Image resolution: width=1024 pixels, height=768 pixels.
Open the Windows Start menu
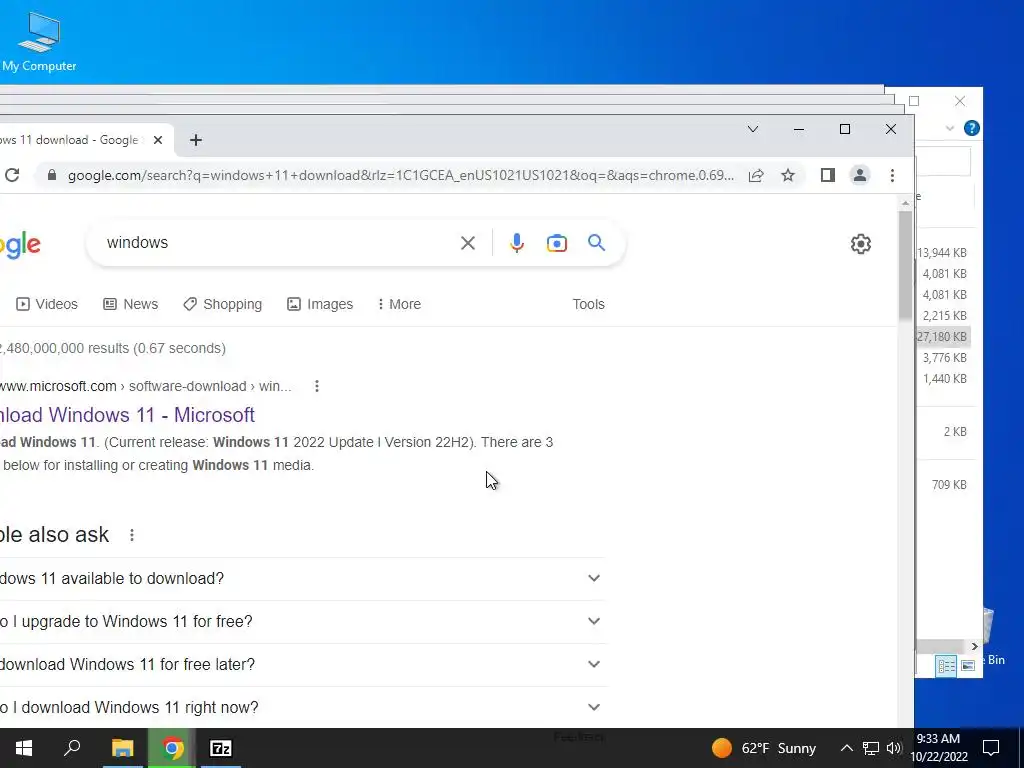click(x=24, y=748)
